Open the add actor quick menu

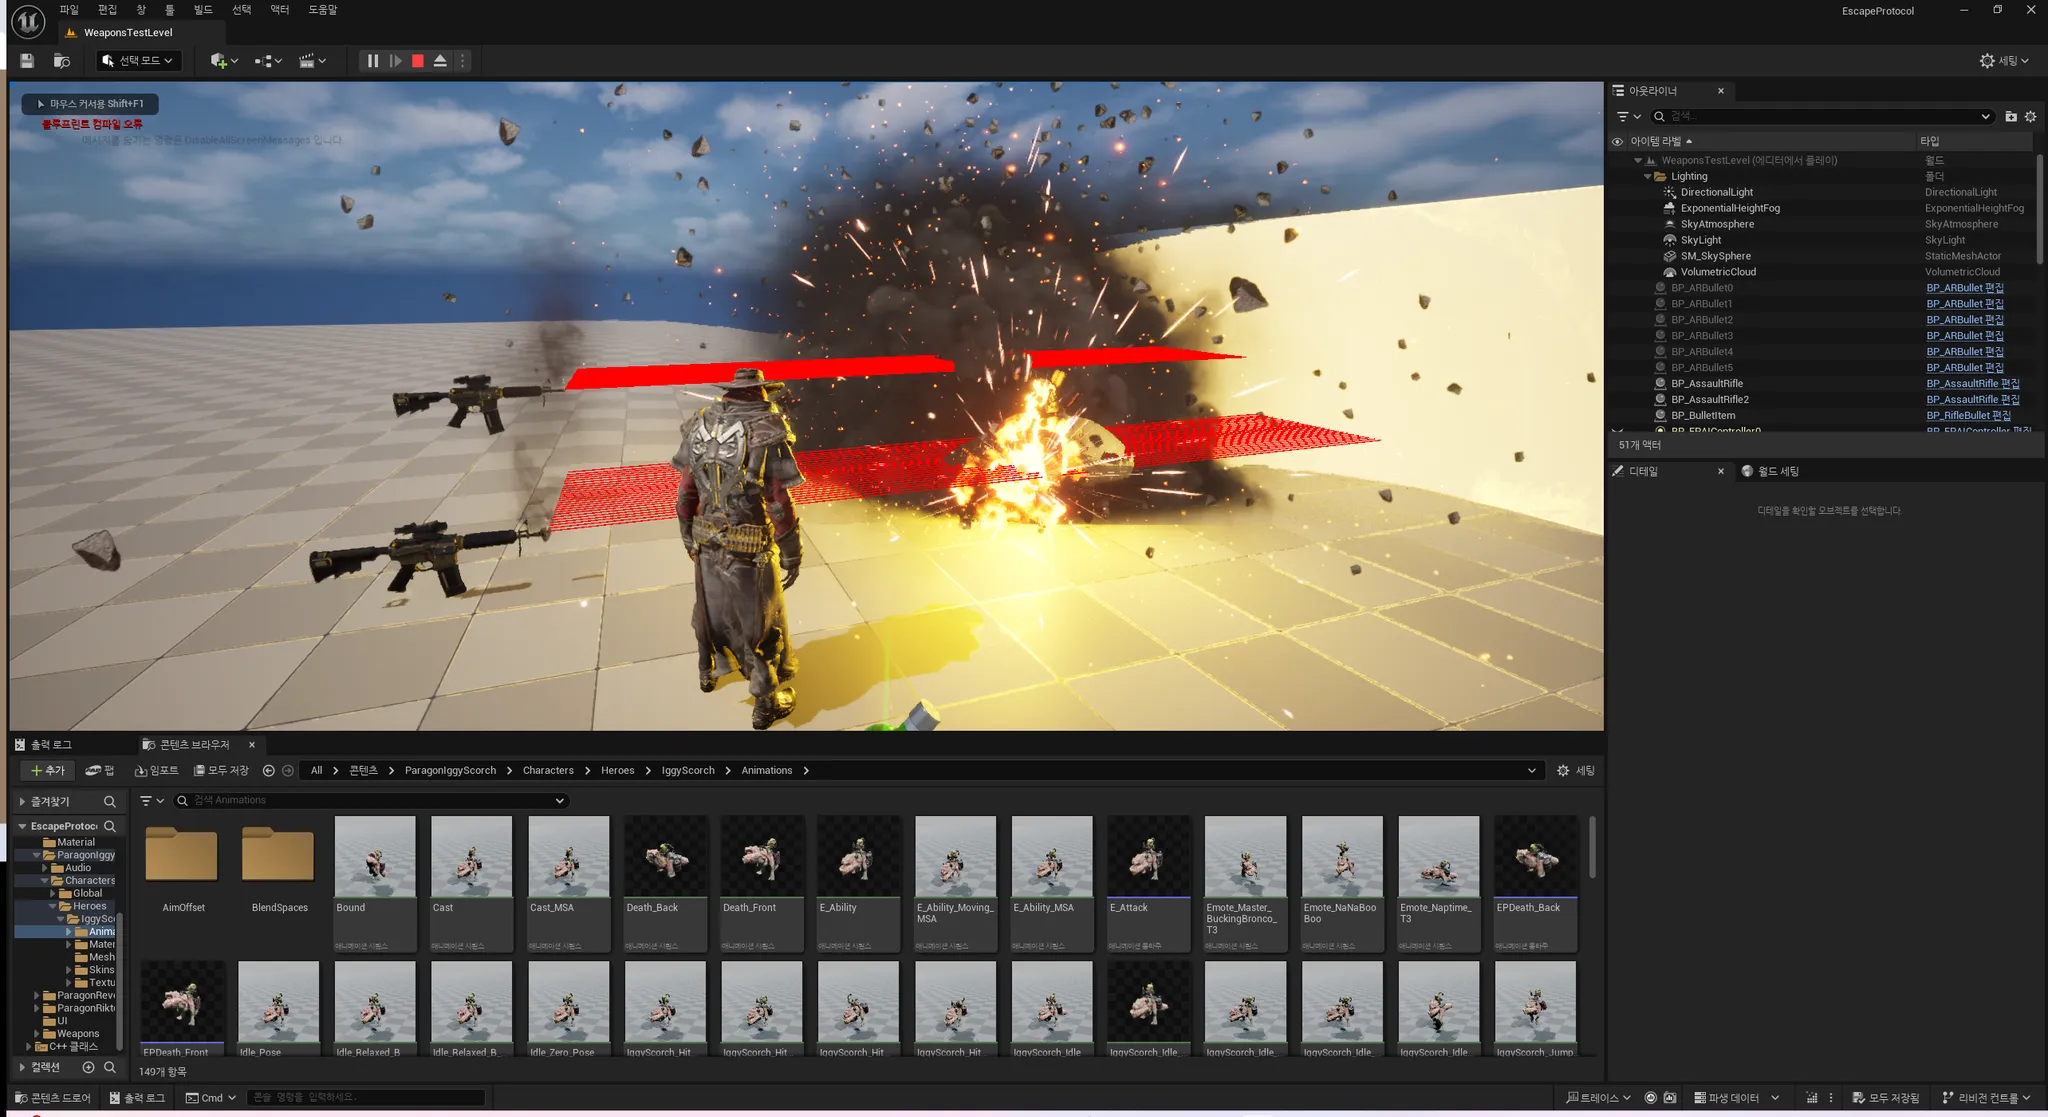224,61
